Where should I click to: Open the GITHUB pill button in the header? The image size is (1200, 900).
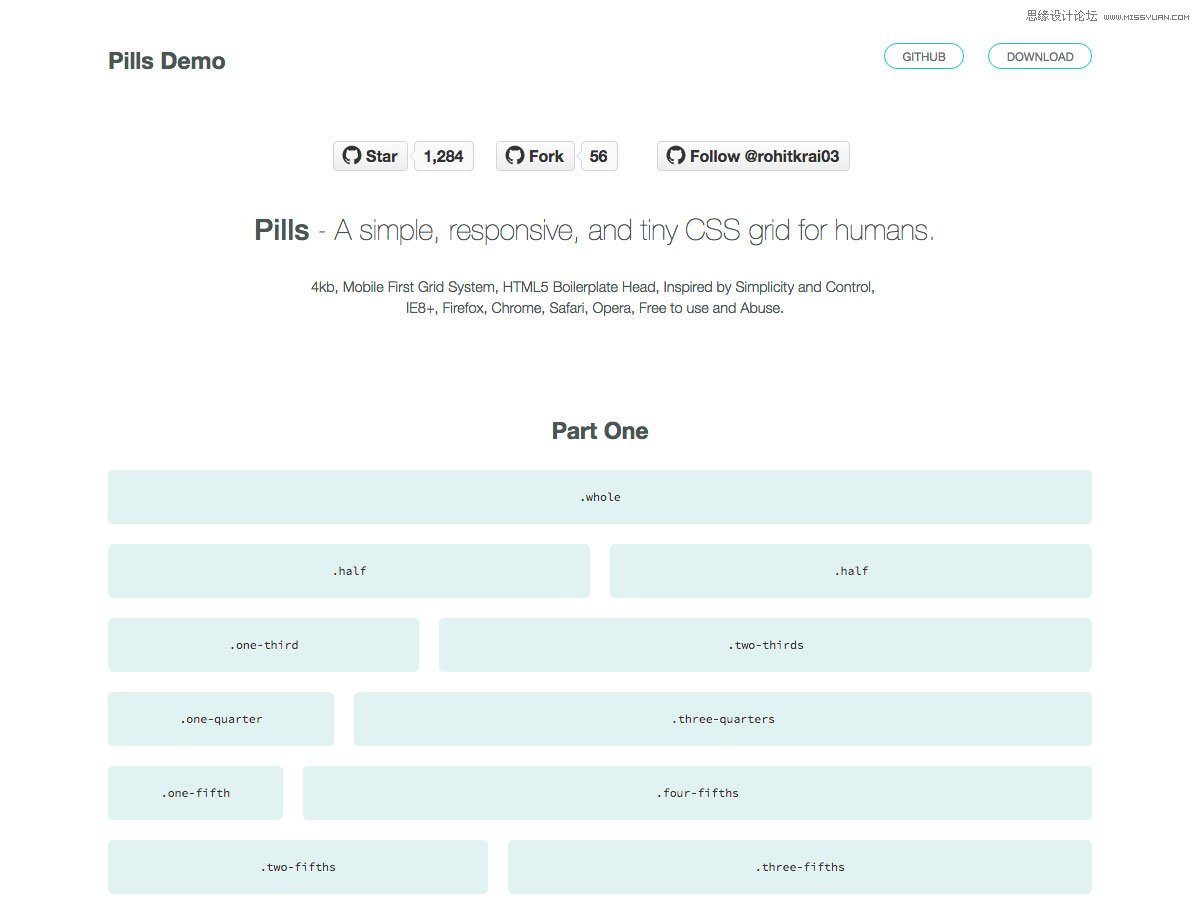[924, 57]
